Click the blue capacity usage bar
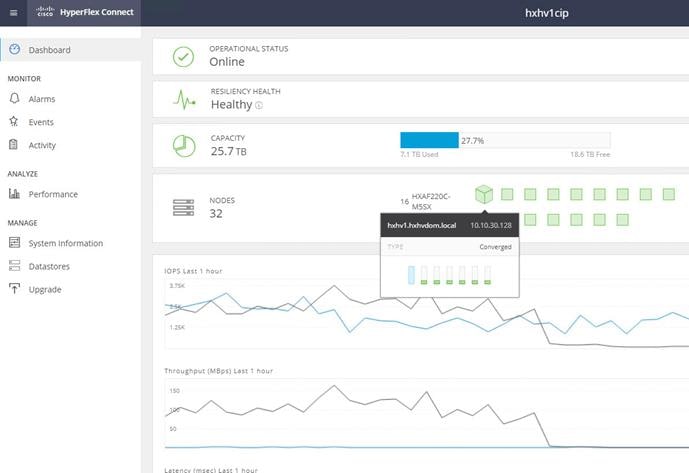 click(x=429, y=140)
